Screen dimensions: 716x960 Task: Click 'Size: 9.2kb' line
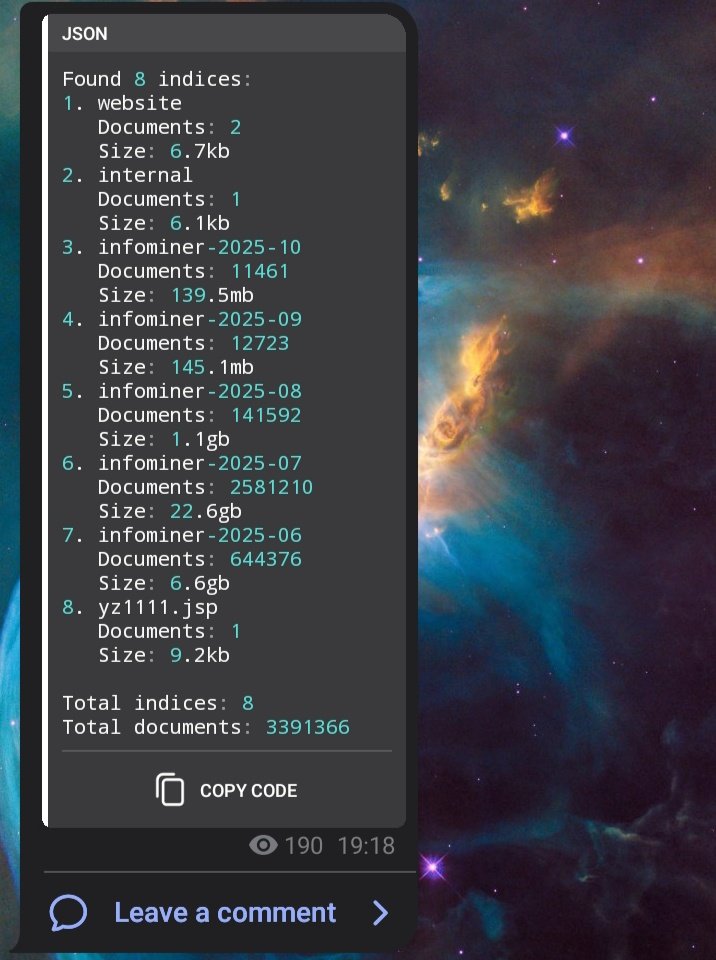[164, 655]
